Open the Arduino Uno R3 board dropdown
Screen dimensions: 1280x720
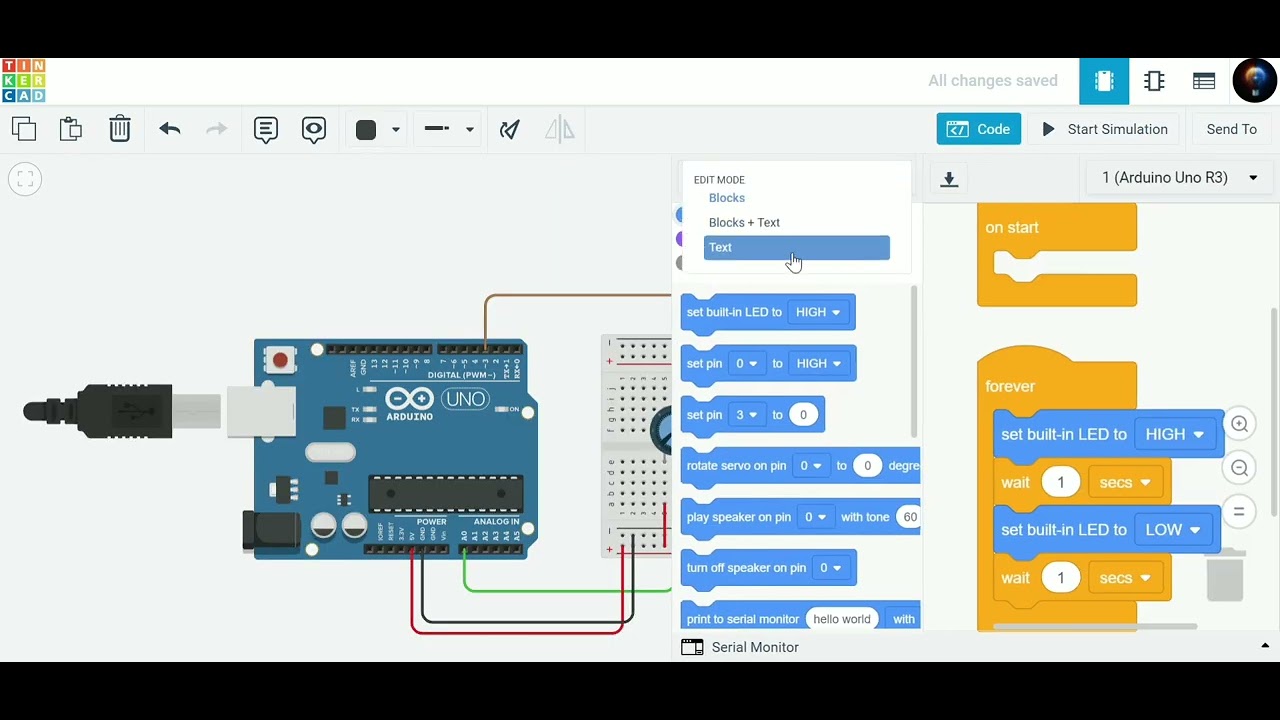[1180, 178]
